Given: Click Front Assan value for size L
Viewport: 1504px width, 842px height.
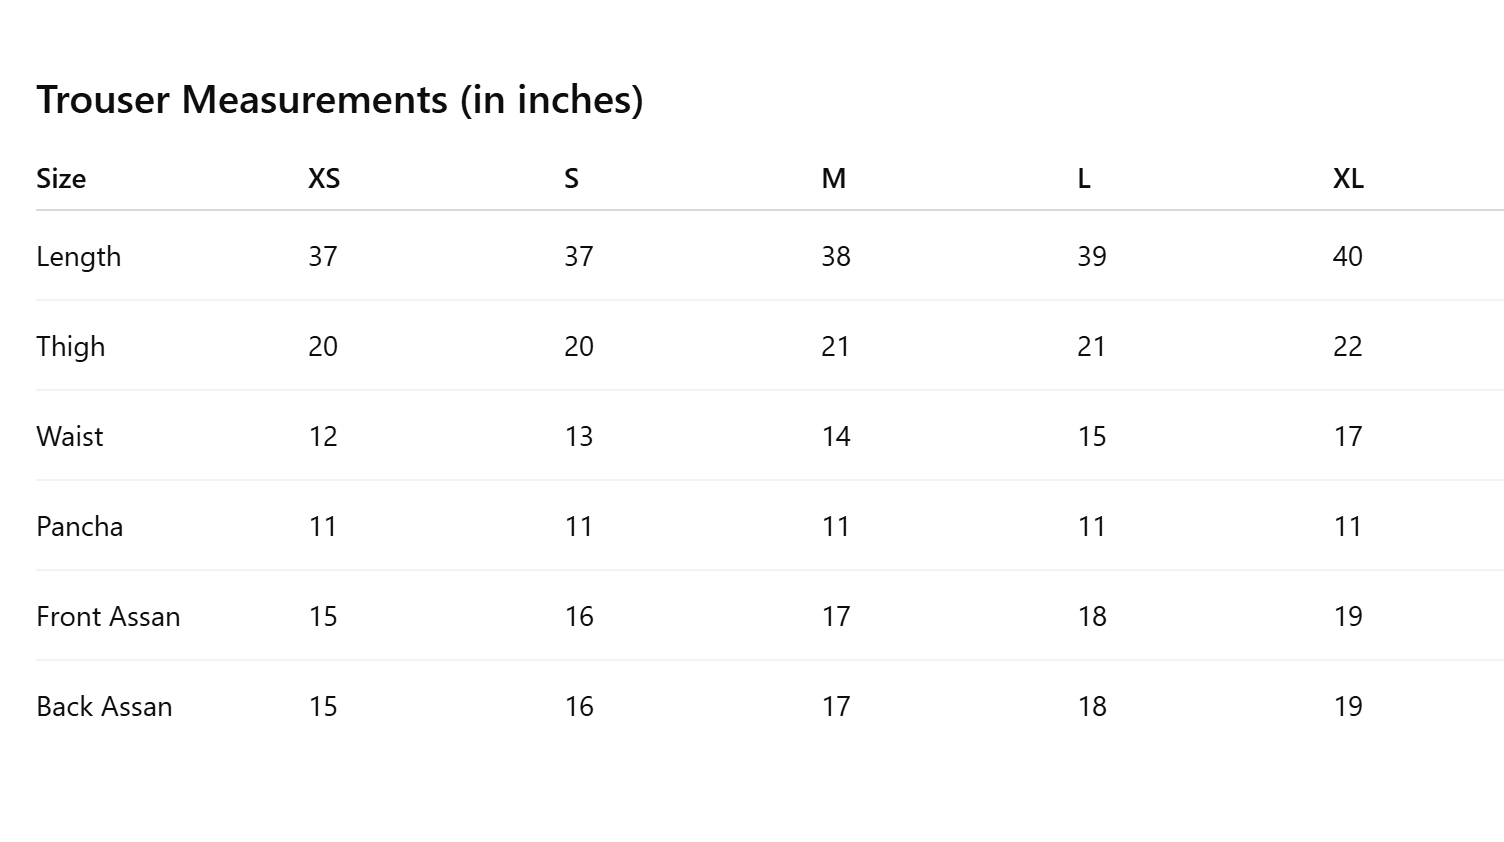Looking at the screenshot, I should click(1092, 617).
